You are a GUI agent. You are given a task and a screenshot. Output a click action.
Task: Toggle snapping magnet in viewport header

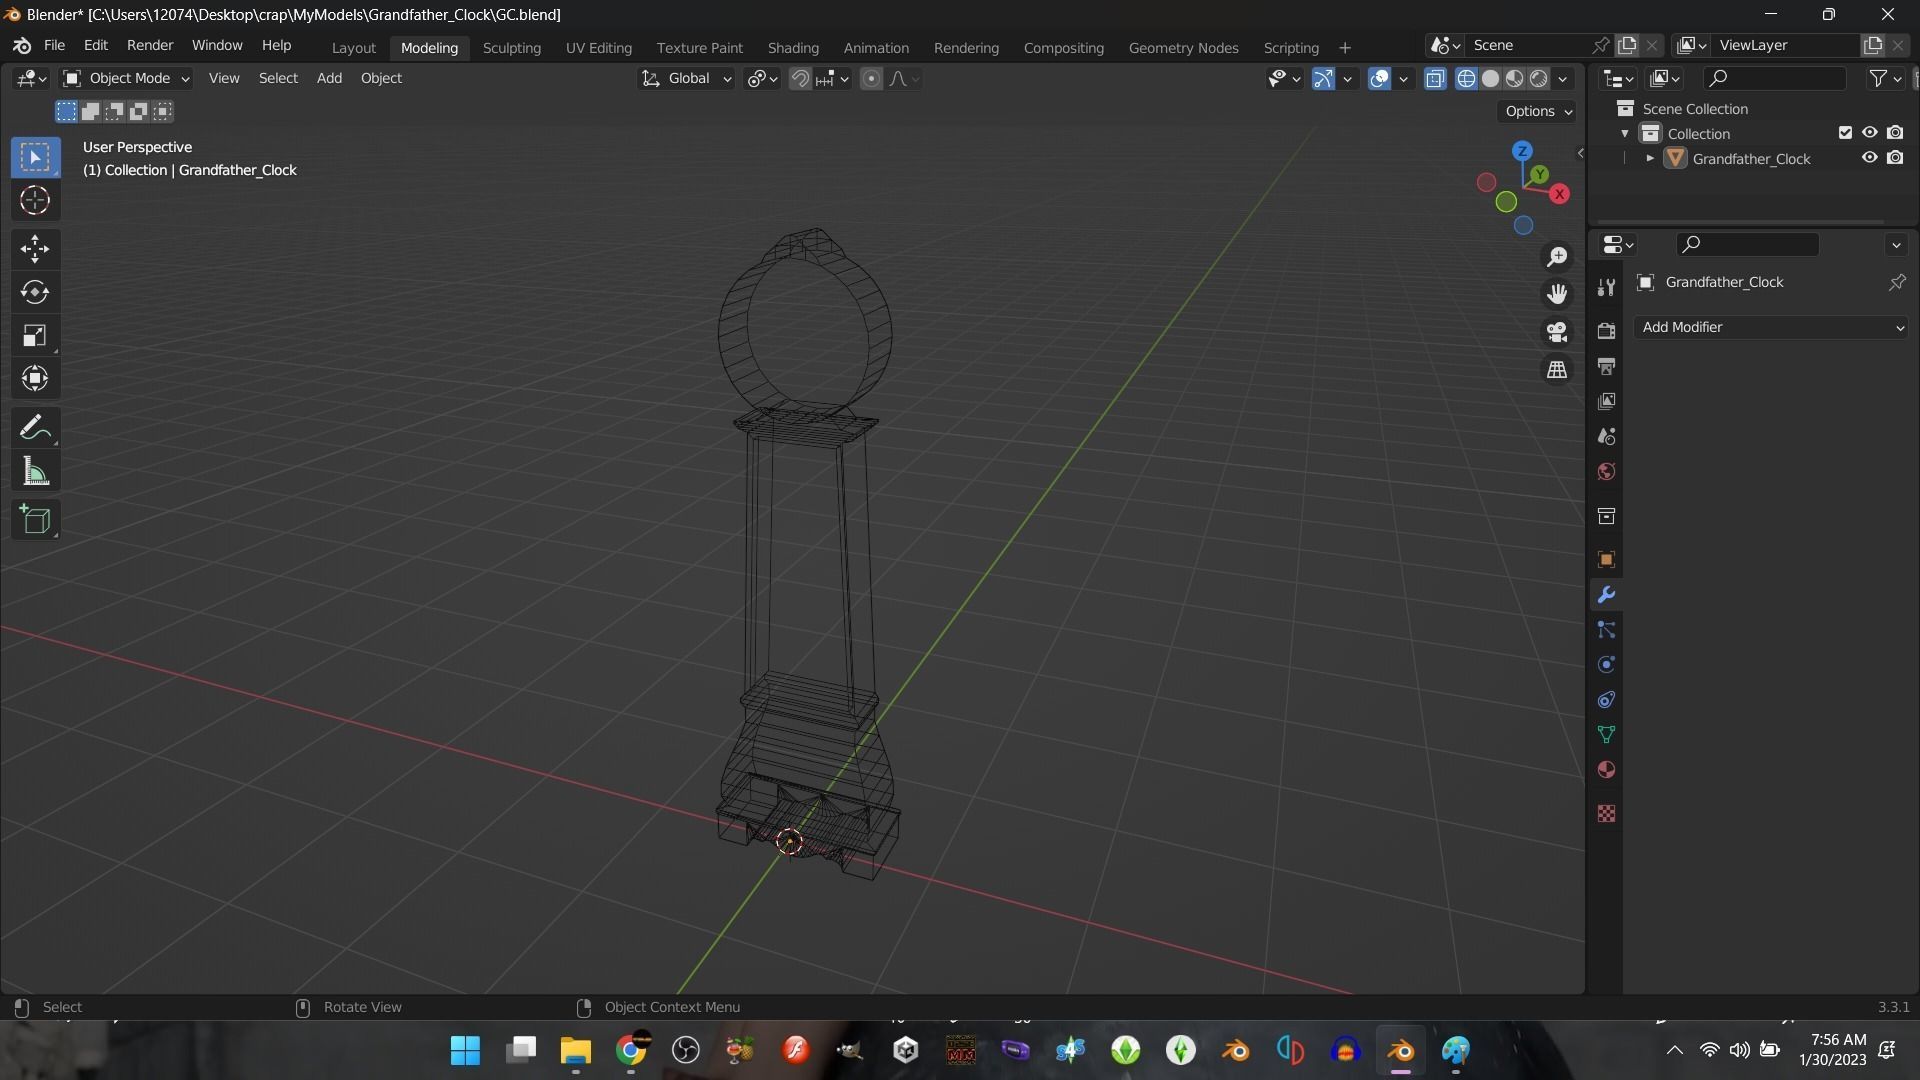pos(800,78)
